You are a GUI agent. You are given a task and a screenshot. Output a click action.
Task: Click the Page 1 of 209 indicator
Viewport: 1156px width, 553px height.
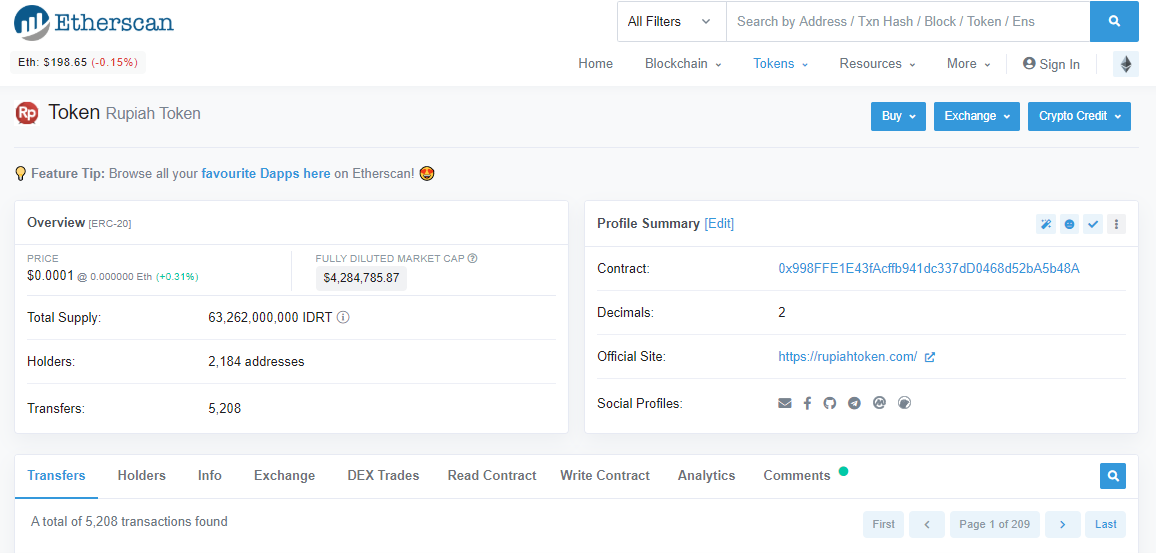[995, 524]
